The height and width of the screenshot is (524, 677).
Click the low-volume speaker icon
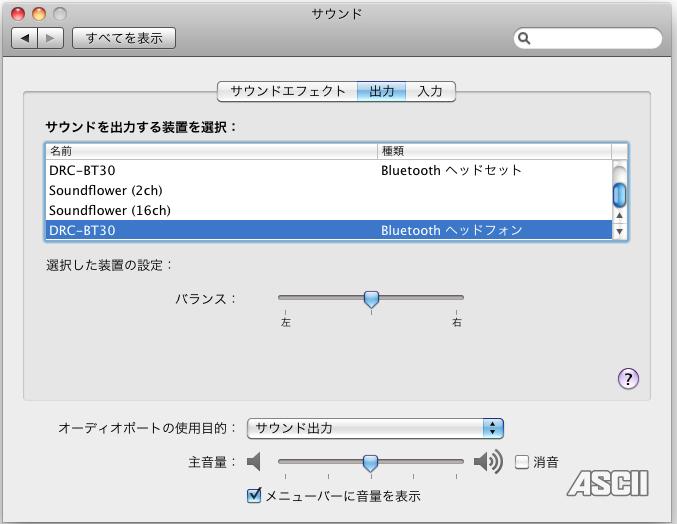click(254, 462)
